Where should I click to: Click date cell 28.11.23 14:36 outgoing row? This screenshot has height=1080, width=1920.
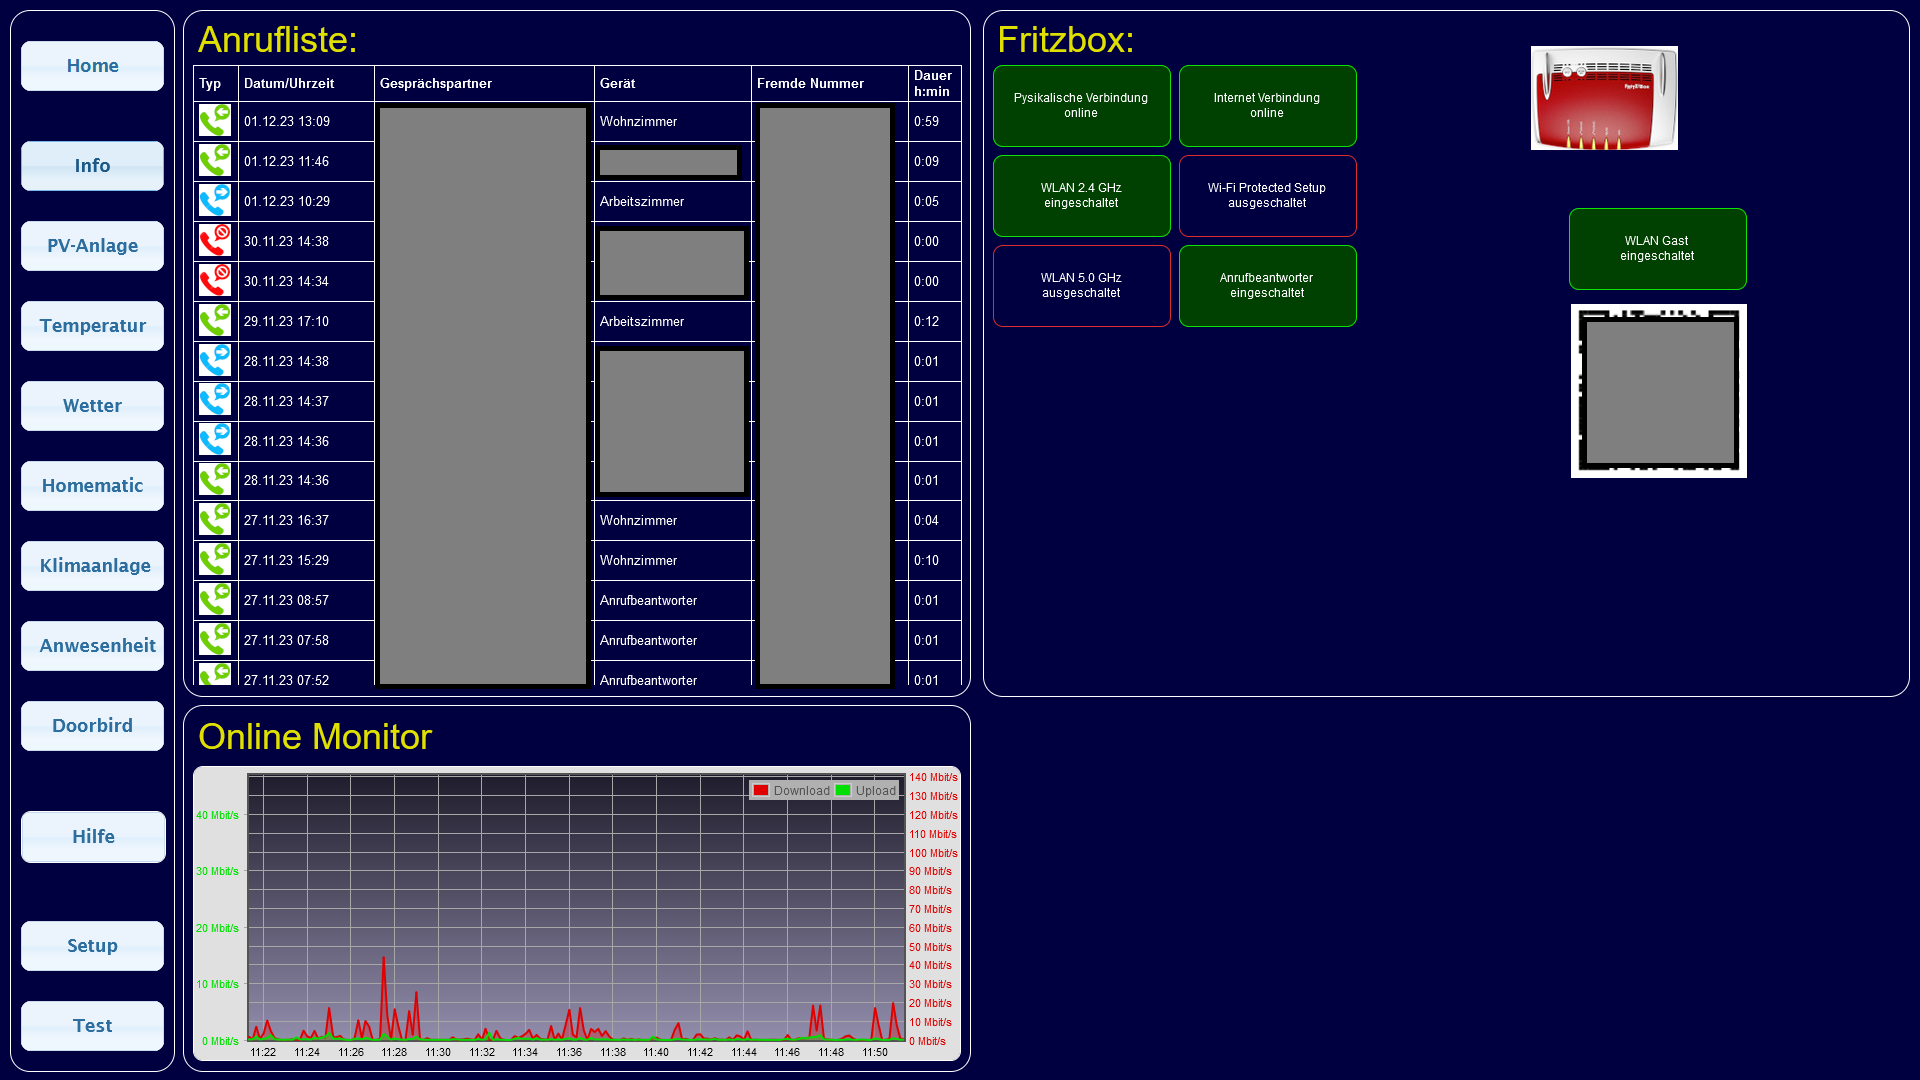coord(306,441)
